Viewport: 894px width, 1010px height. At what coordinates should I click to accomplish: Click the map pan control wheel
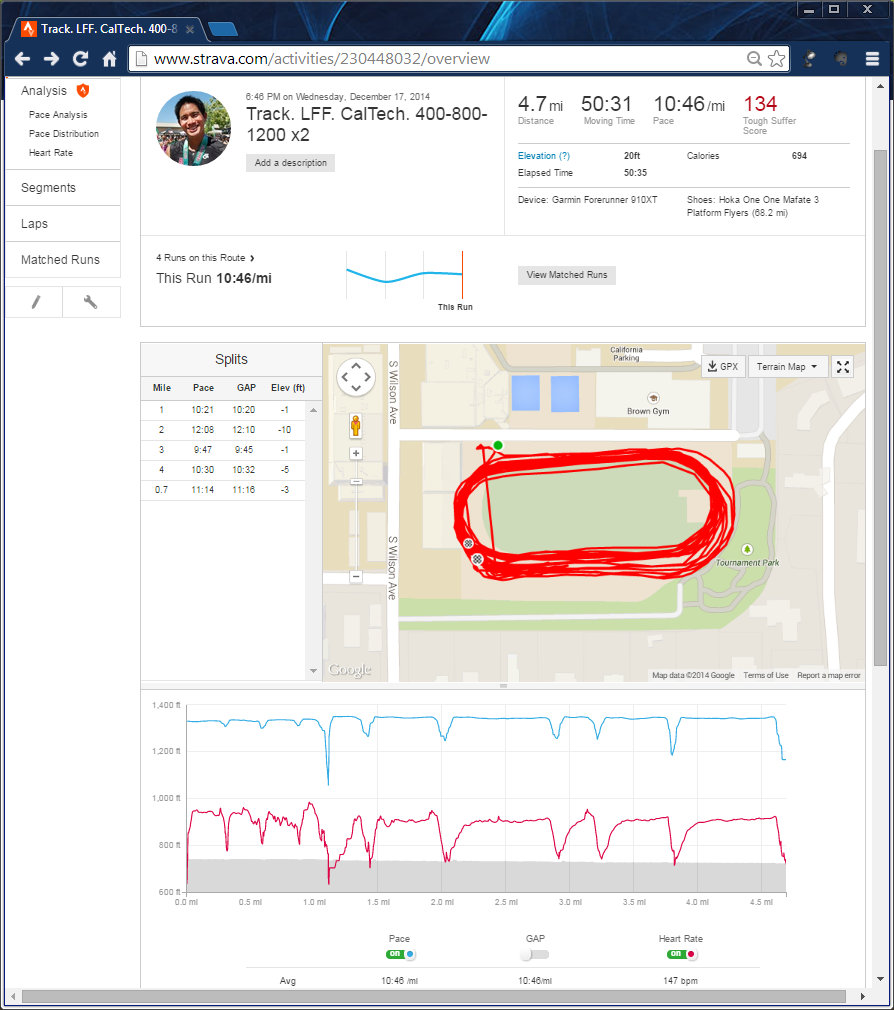click(x=355, y=378)
